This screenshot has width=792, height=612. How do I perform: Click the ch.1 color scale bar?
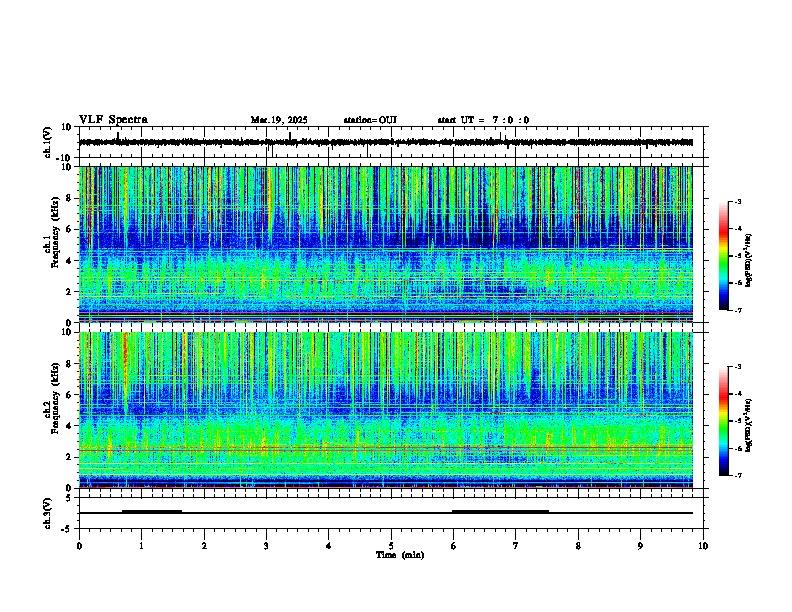tap(723, 256)
